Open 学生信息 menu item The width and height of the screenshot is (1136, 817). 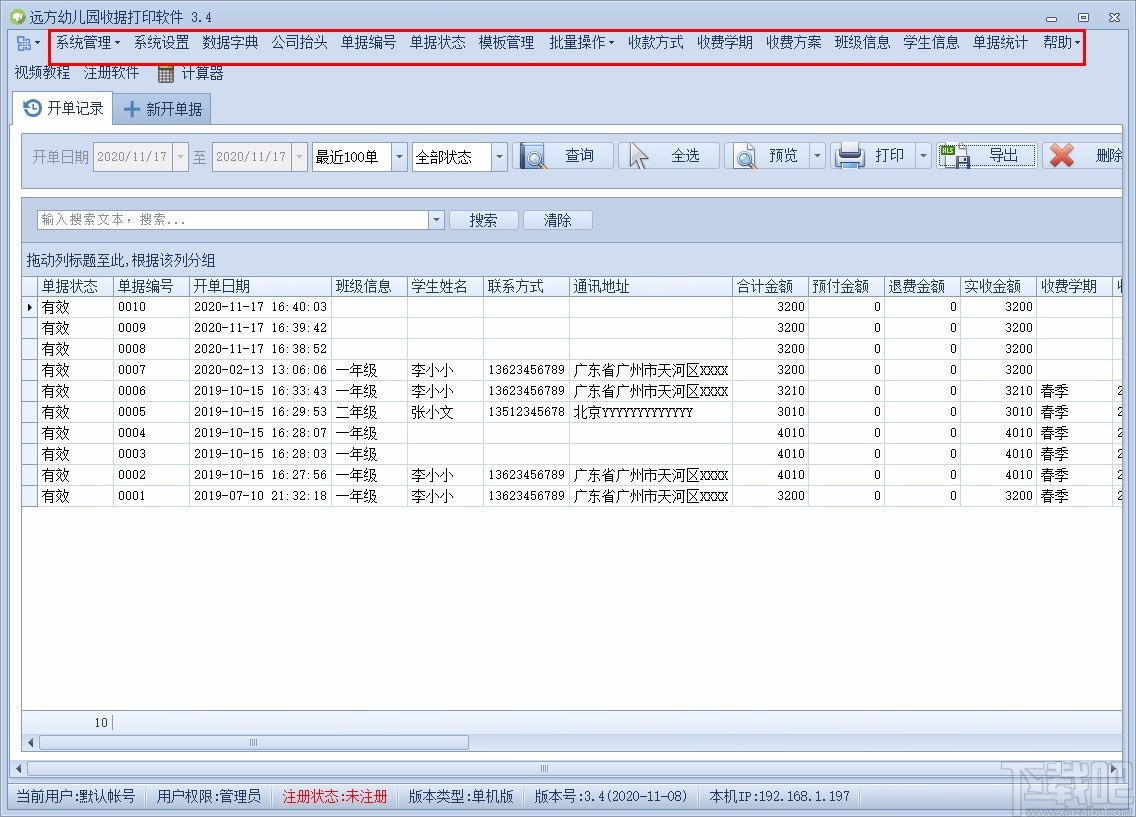(931, 43)
